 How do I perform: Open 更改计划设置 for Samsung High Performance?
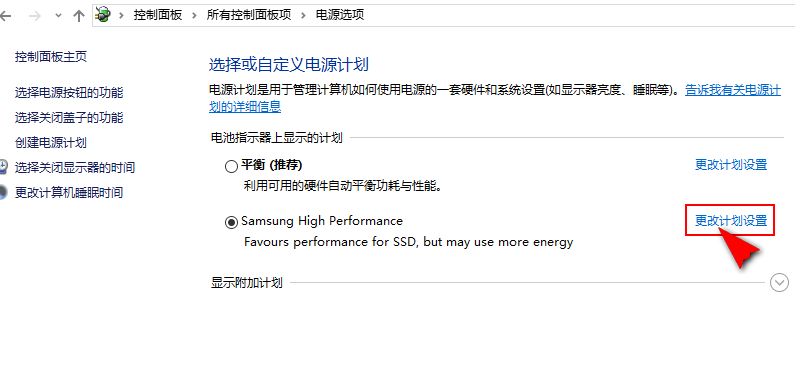pyautogui.click(x=731, y=221)
